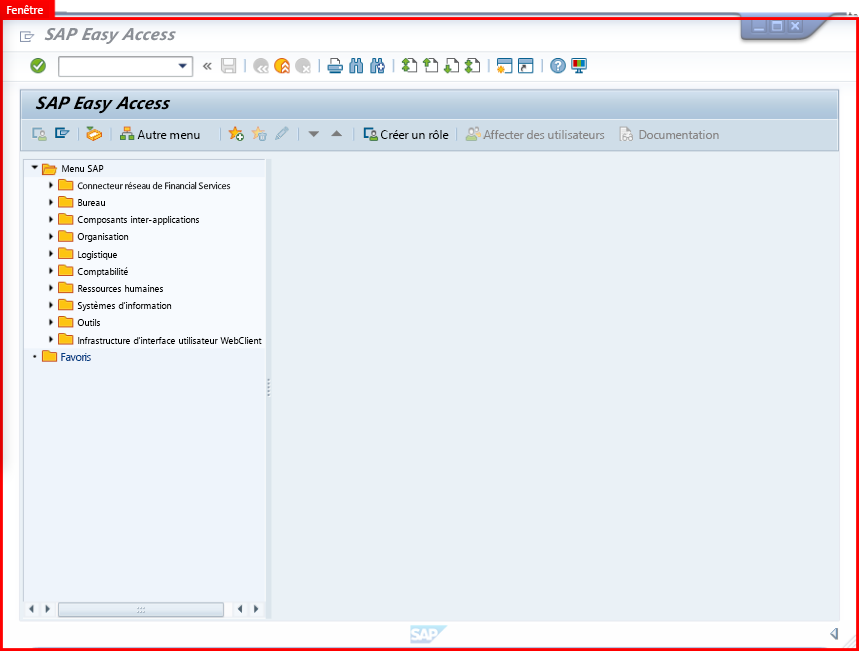This screenshot has height=651, width=859.
Task: Select the Menu SAP label
Action: 82,168
